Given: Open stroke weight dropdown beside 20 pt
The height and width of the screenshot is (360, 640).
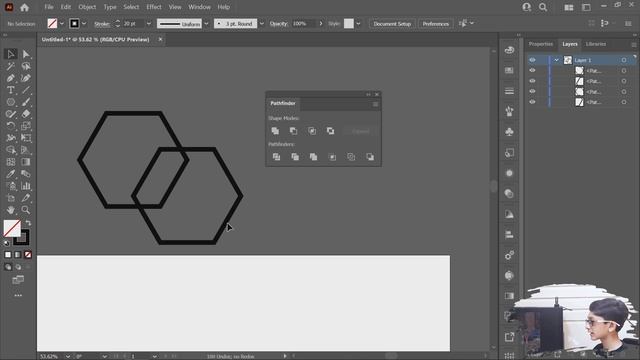Looking at the screenshot, I should pyautogui.click(x=149, y=24).
